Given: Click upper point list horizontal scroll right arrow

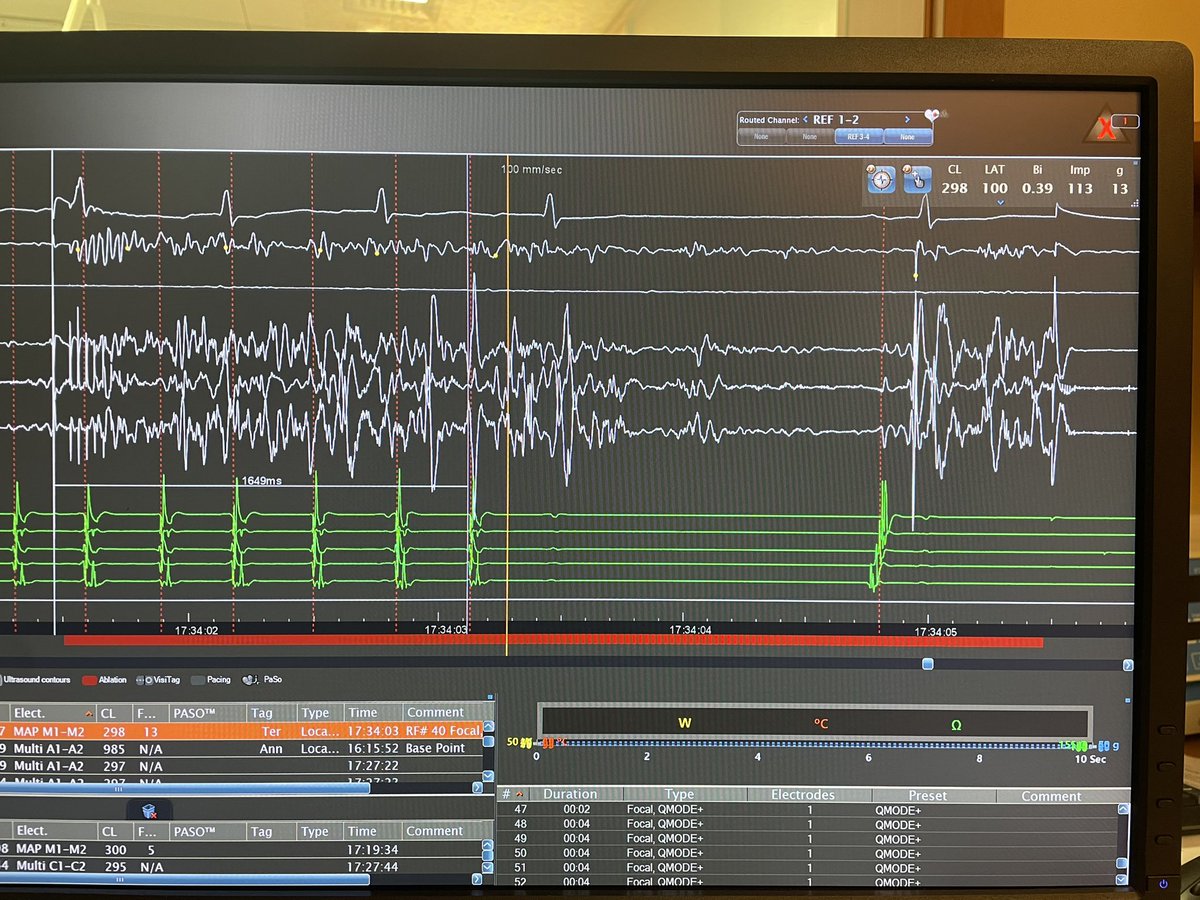Looking at the screenshot, I should pos(477,788).
